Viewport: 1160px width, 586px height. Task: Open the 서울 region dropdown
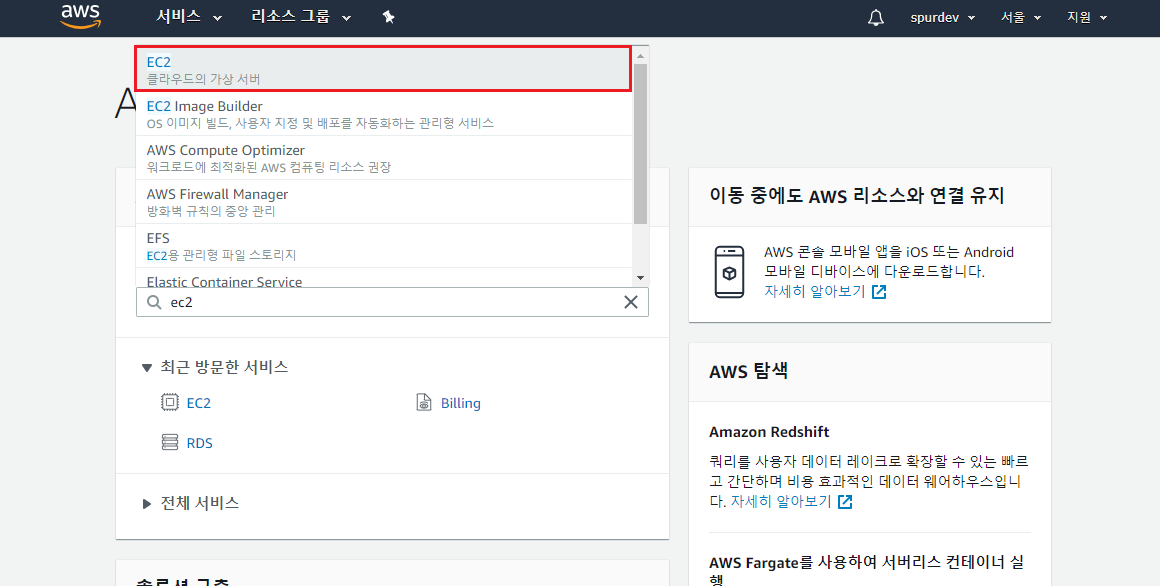(x=1021, y=17)
